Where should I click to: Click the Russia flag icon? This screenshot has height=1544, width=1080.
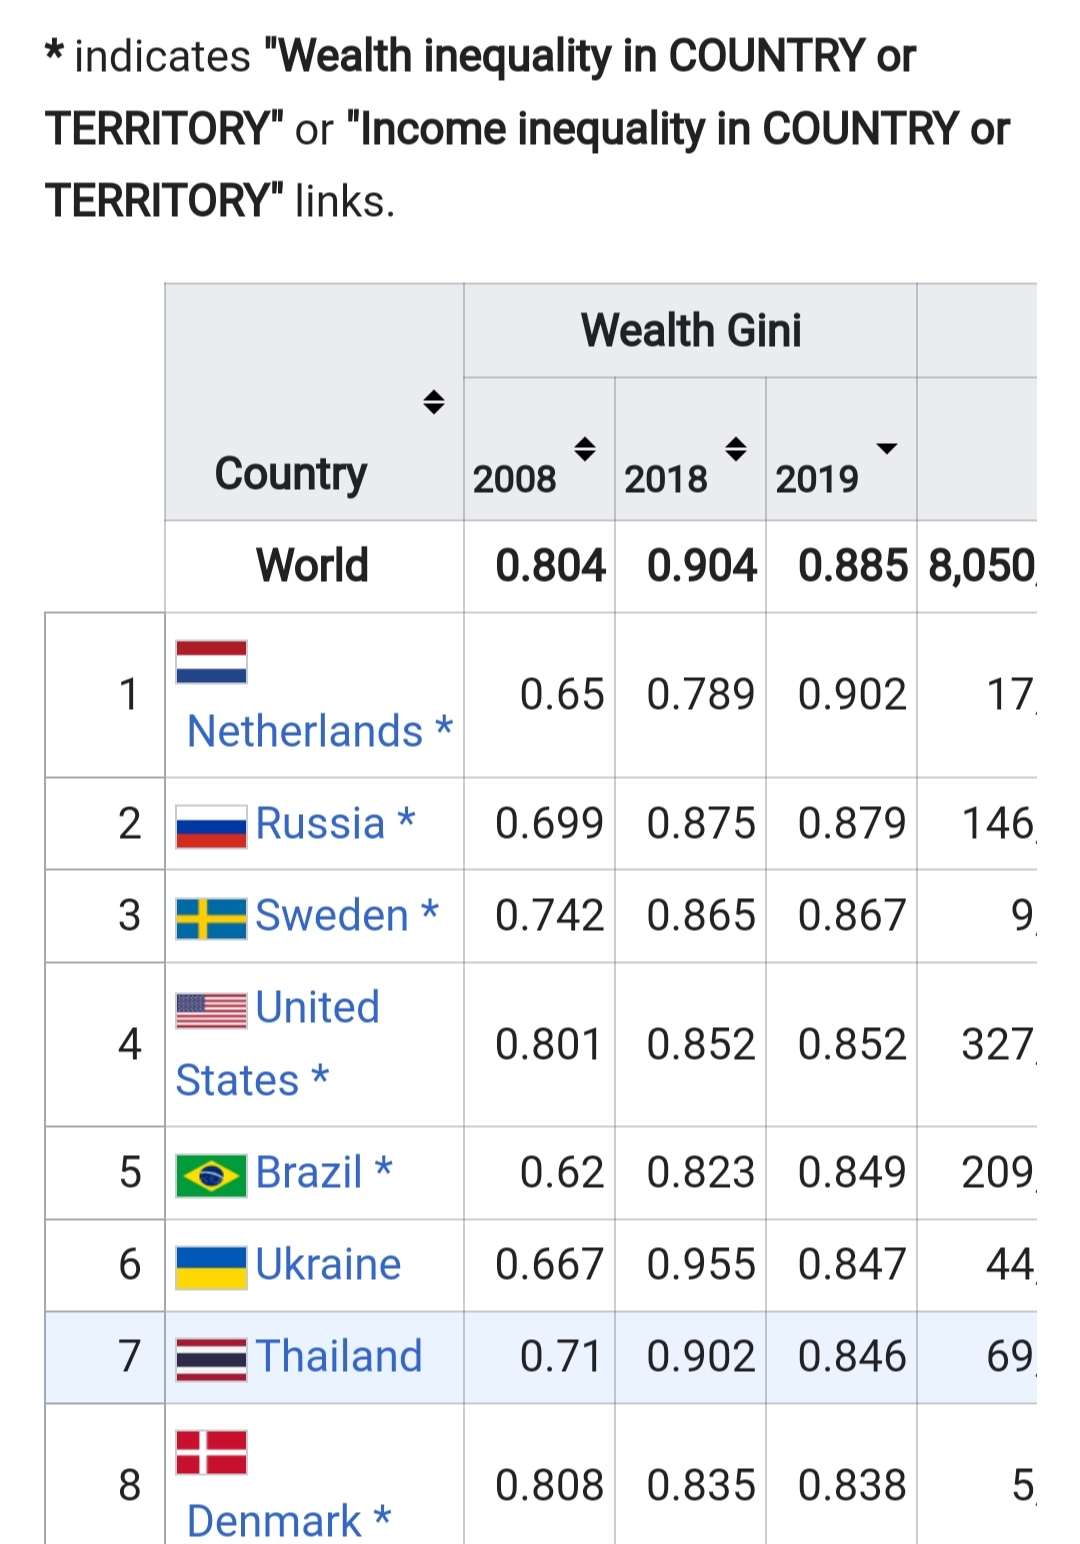click(x=211, y=826)
